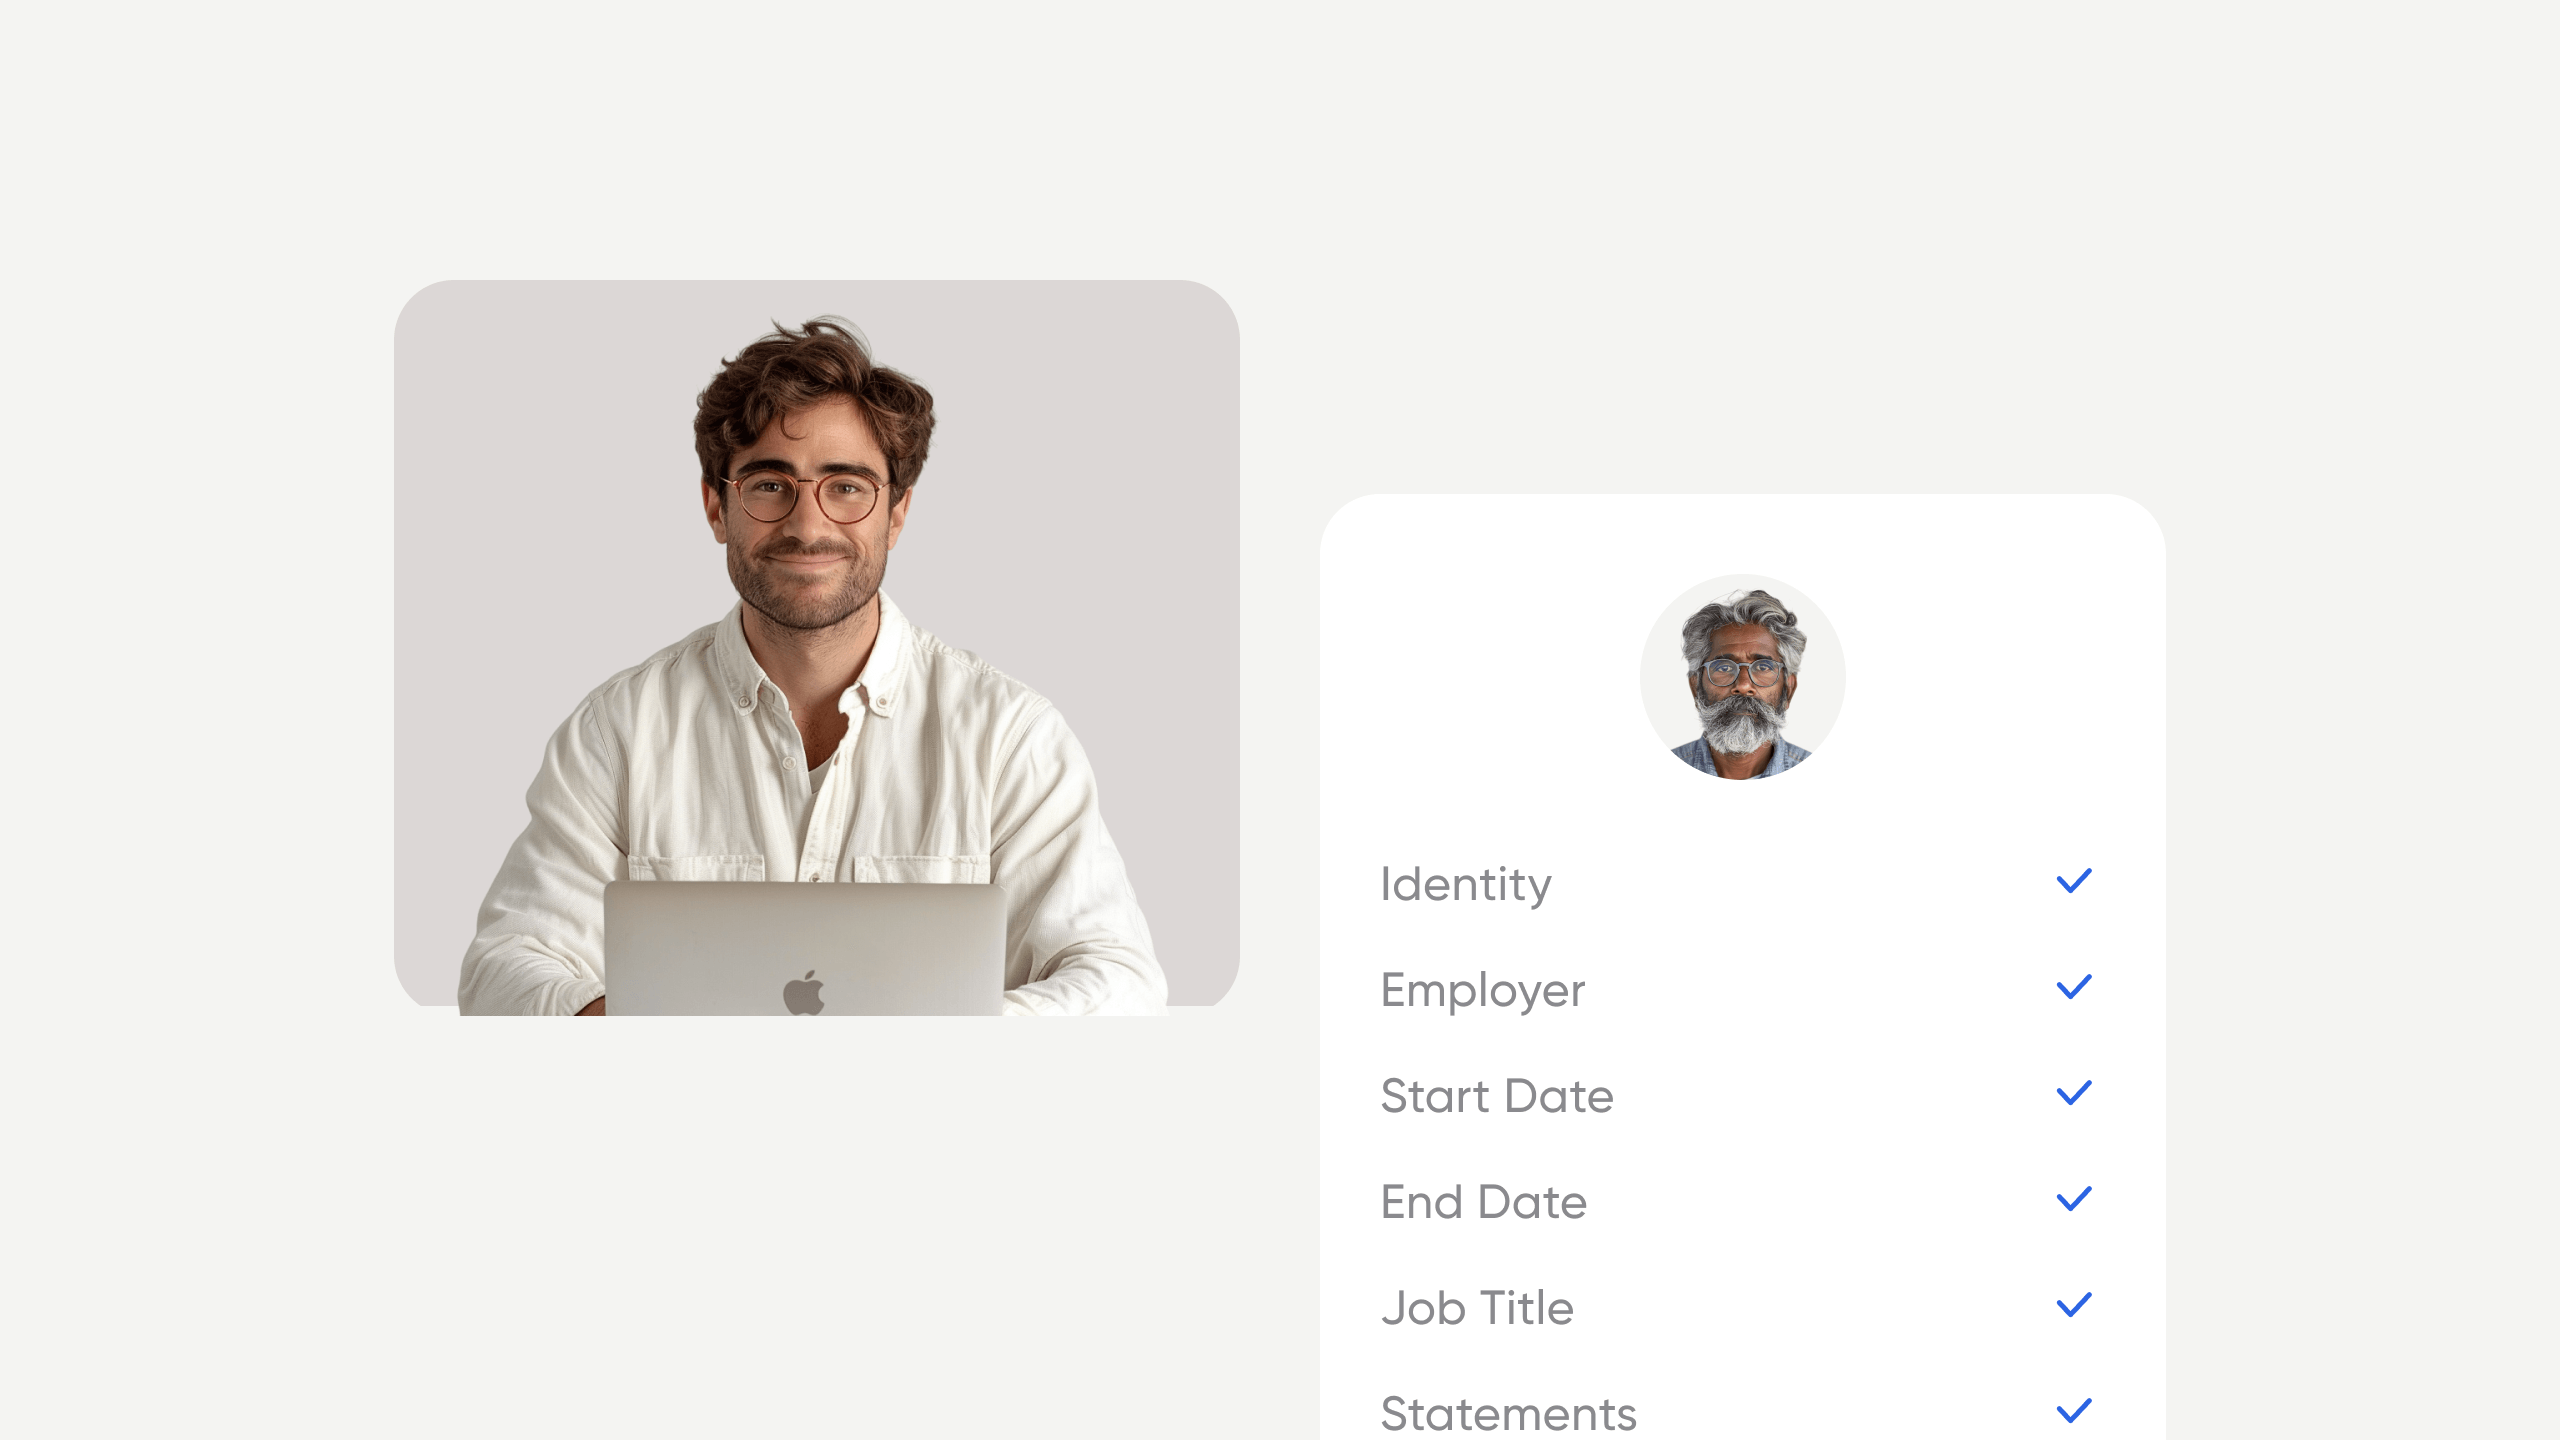The width and height of the screenshot is (2560, 1440).
Task: Click the Start Date checkmark icon
Action: pyautogui.click(x=2074, y=1093)
